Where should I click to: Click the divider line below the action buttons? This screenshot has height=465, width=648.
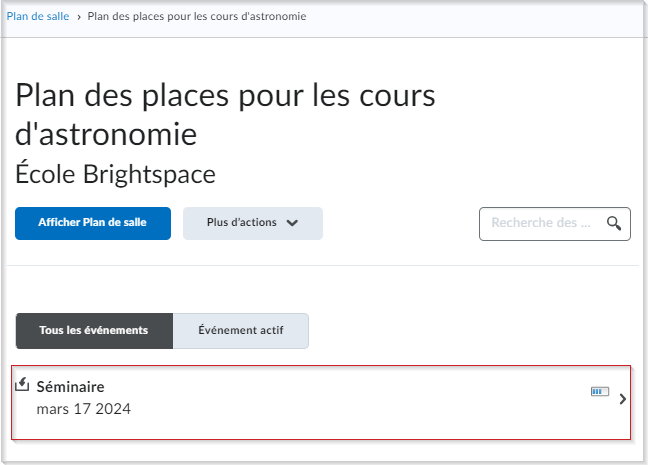323,265
